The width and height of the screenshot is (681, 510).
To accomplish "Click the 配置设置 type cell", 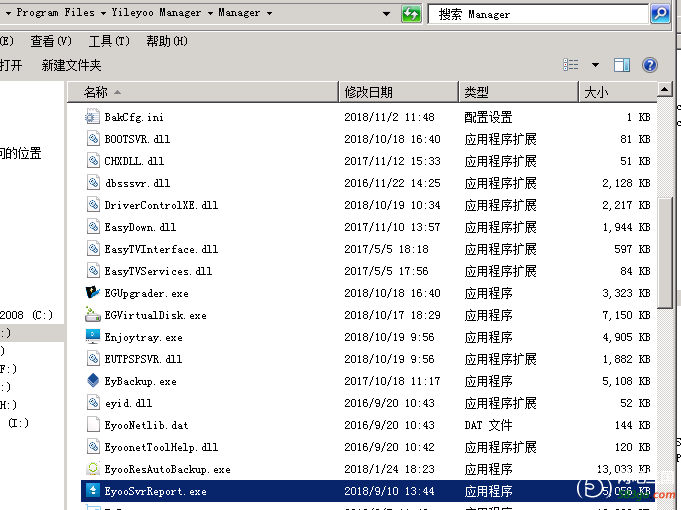I will click(x=488, y=117).
